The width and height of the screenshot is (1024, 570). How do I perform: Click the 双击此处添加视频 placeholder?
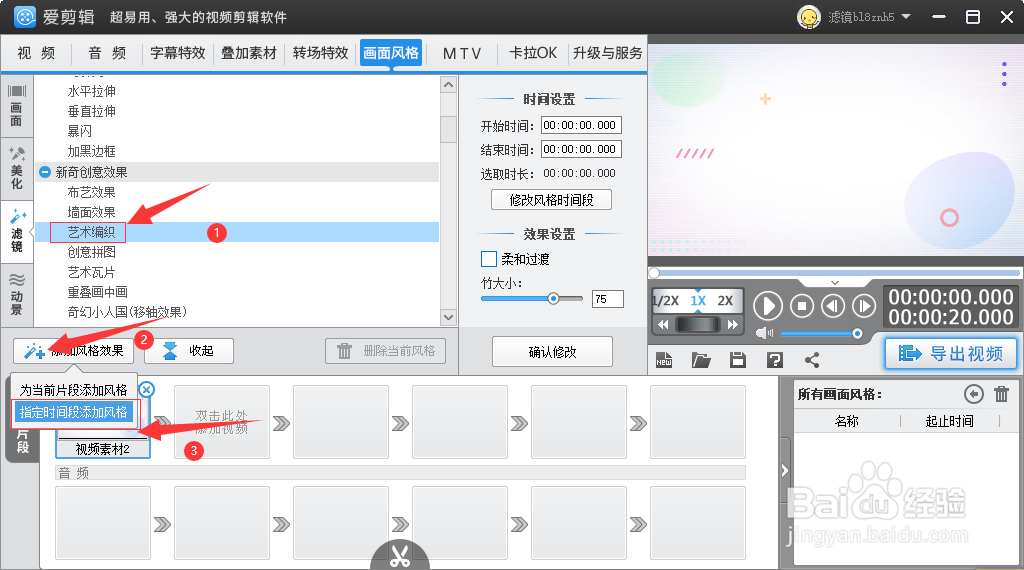[222, 422]
